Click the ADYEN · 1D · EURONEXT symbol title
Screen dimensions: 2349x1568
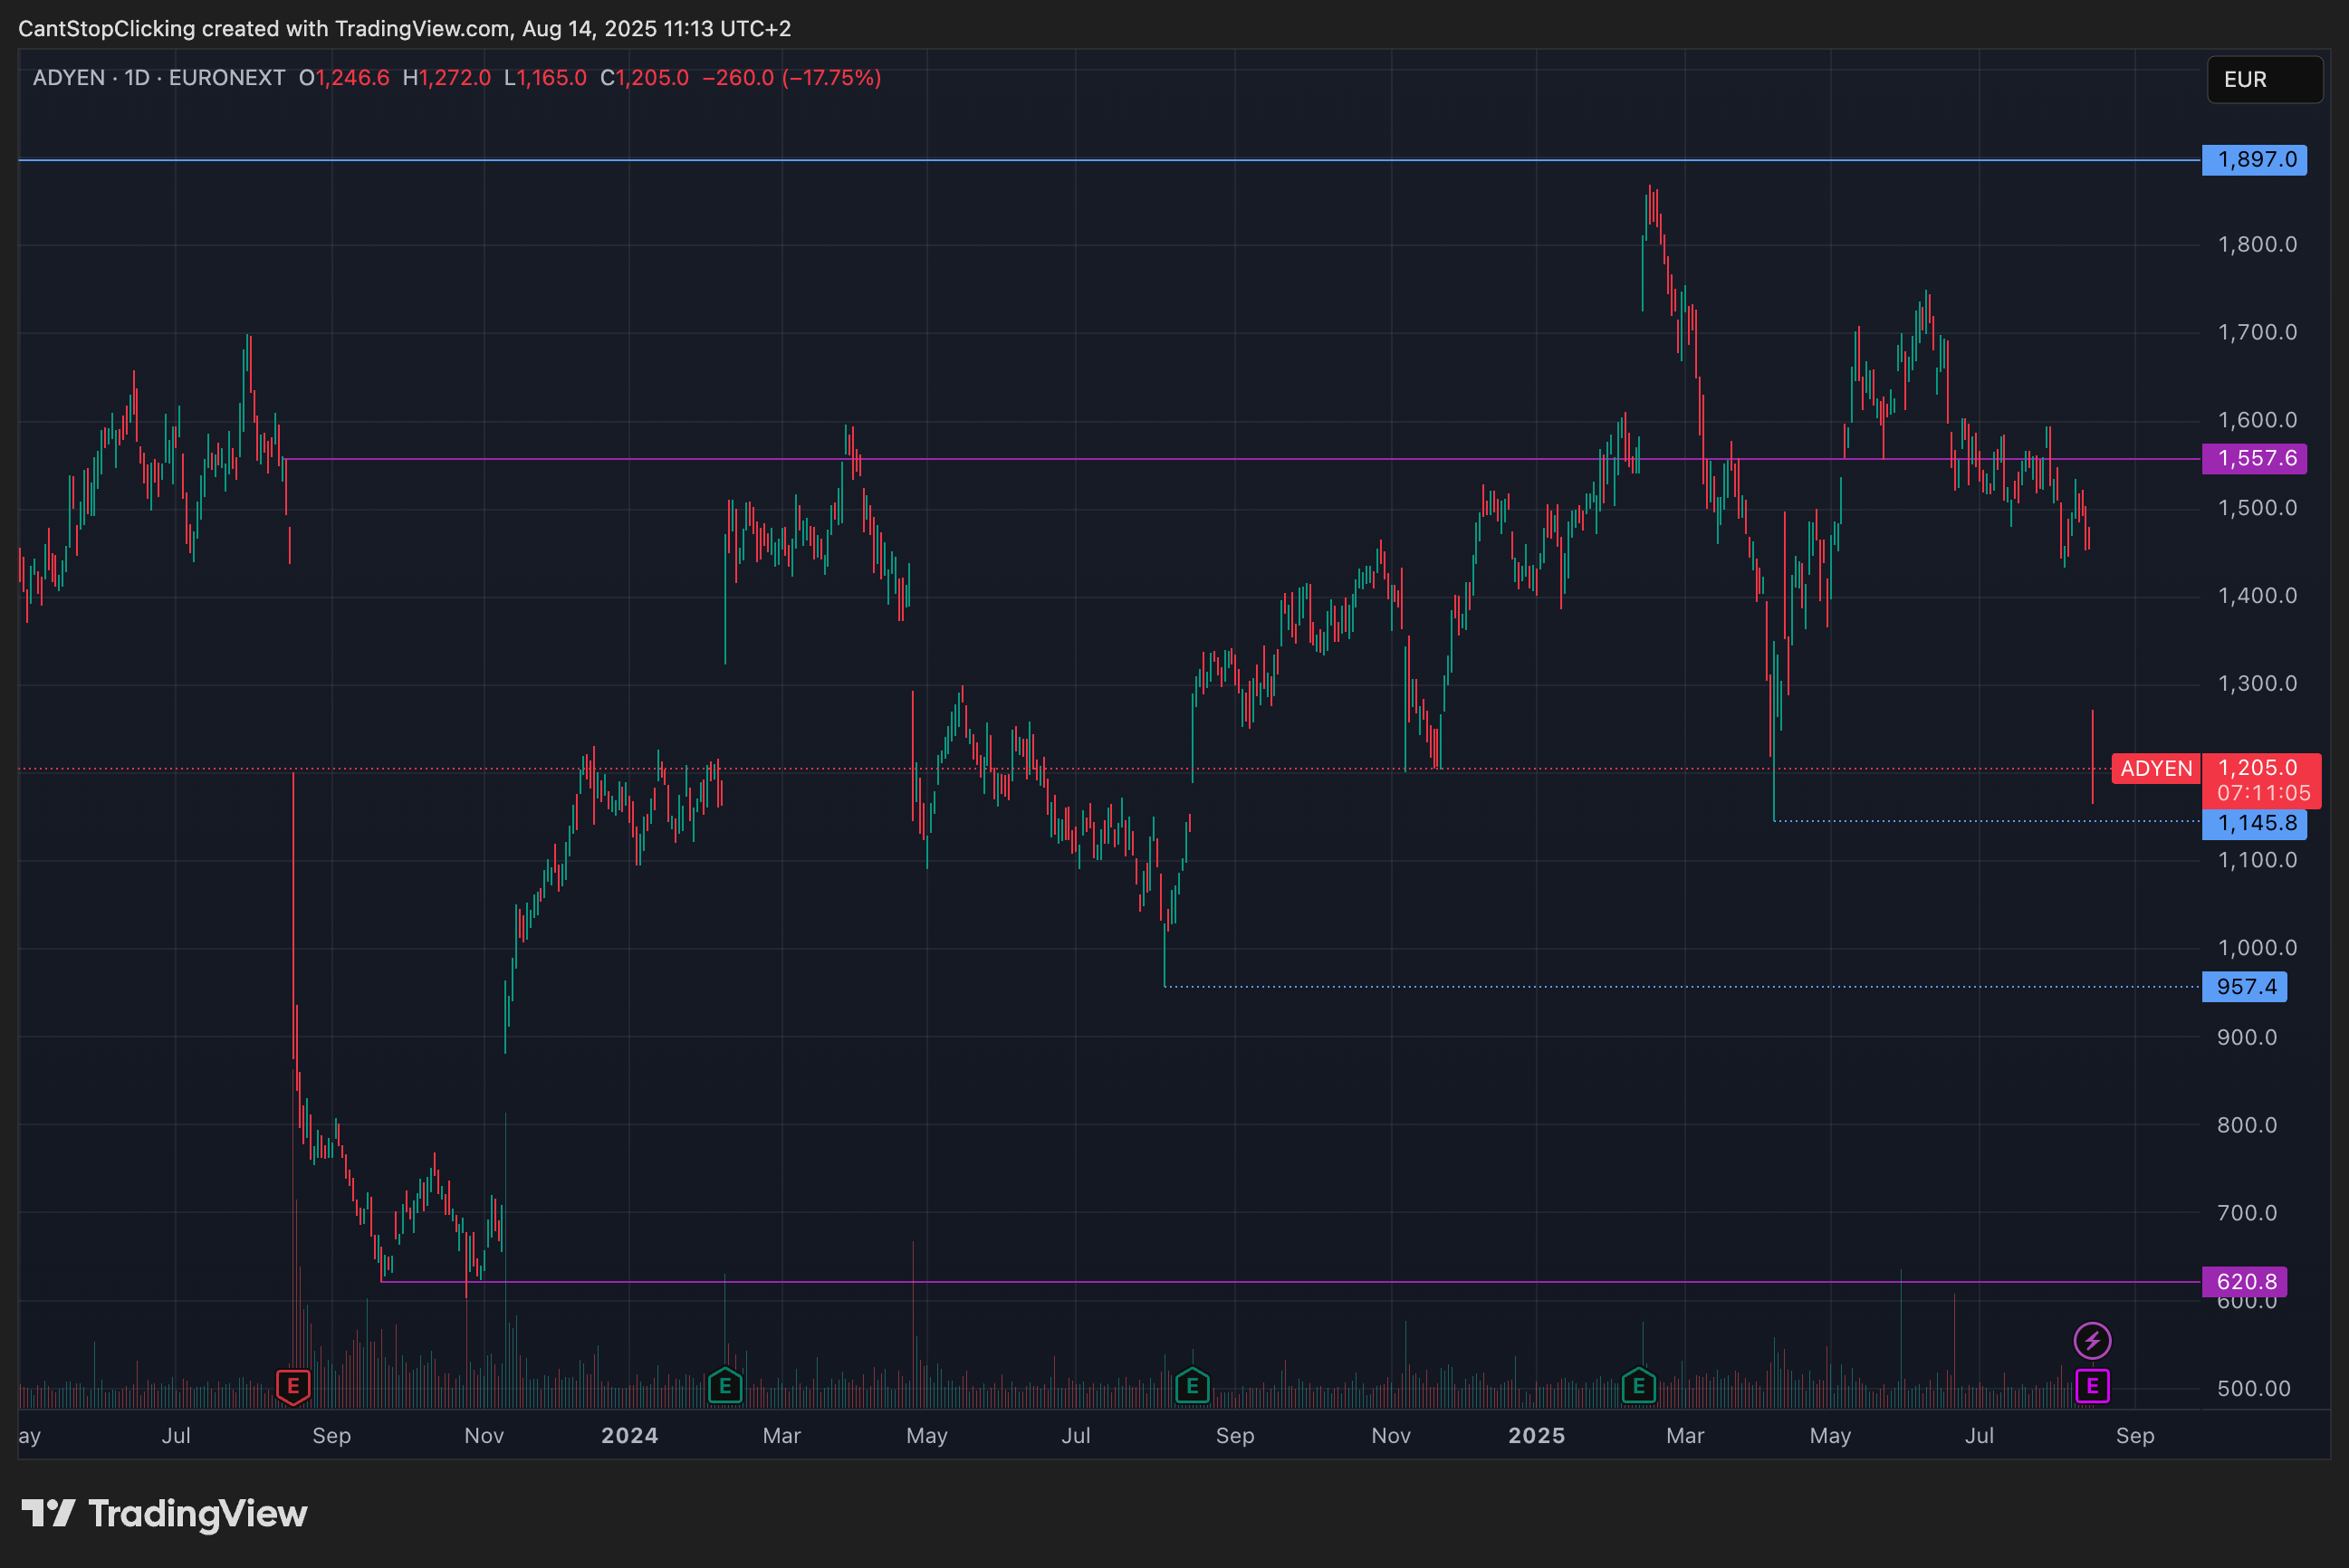[159, 78]
